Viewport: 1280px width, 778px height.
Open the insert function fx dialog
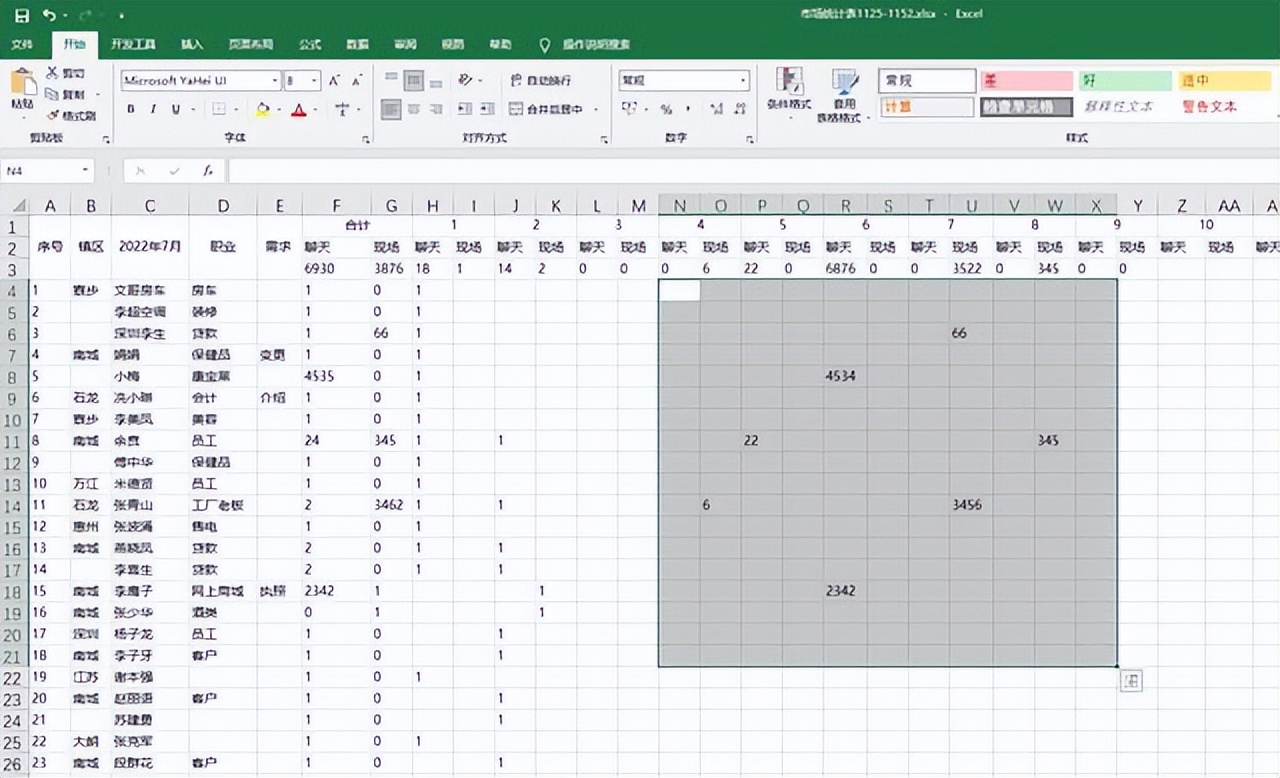point(208,171)
